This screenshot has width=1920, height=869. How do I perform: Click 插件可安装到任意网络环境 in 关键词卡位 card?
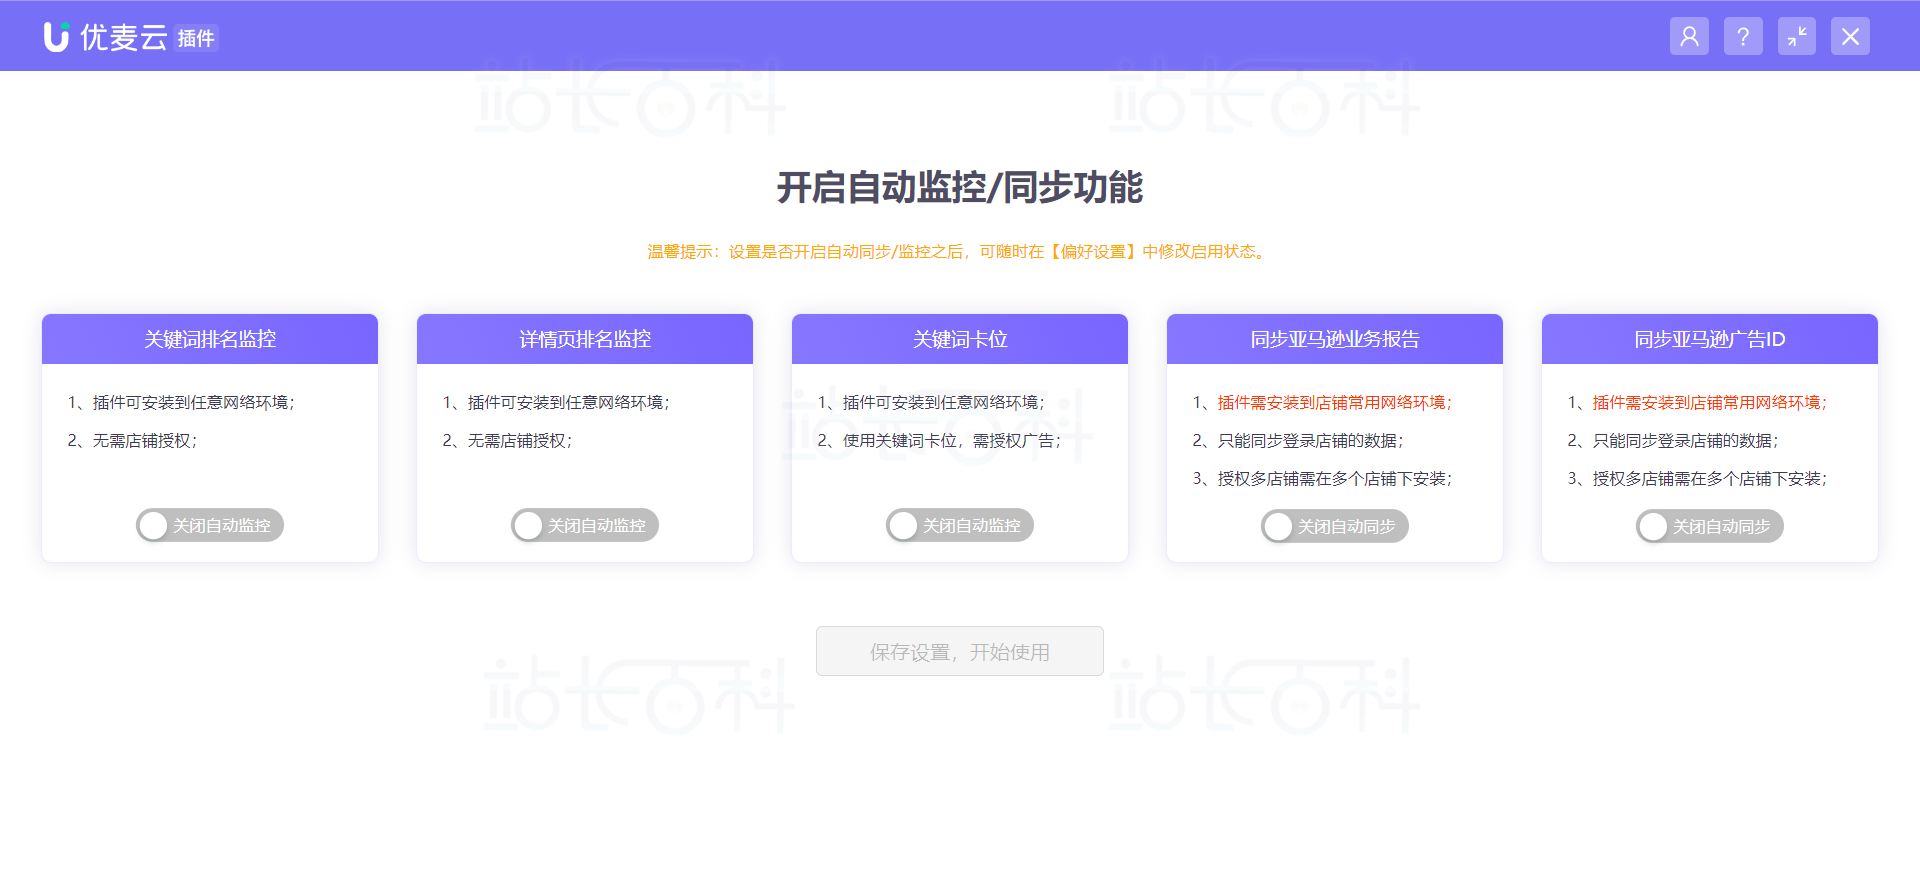(x=943, y=403)
